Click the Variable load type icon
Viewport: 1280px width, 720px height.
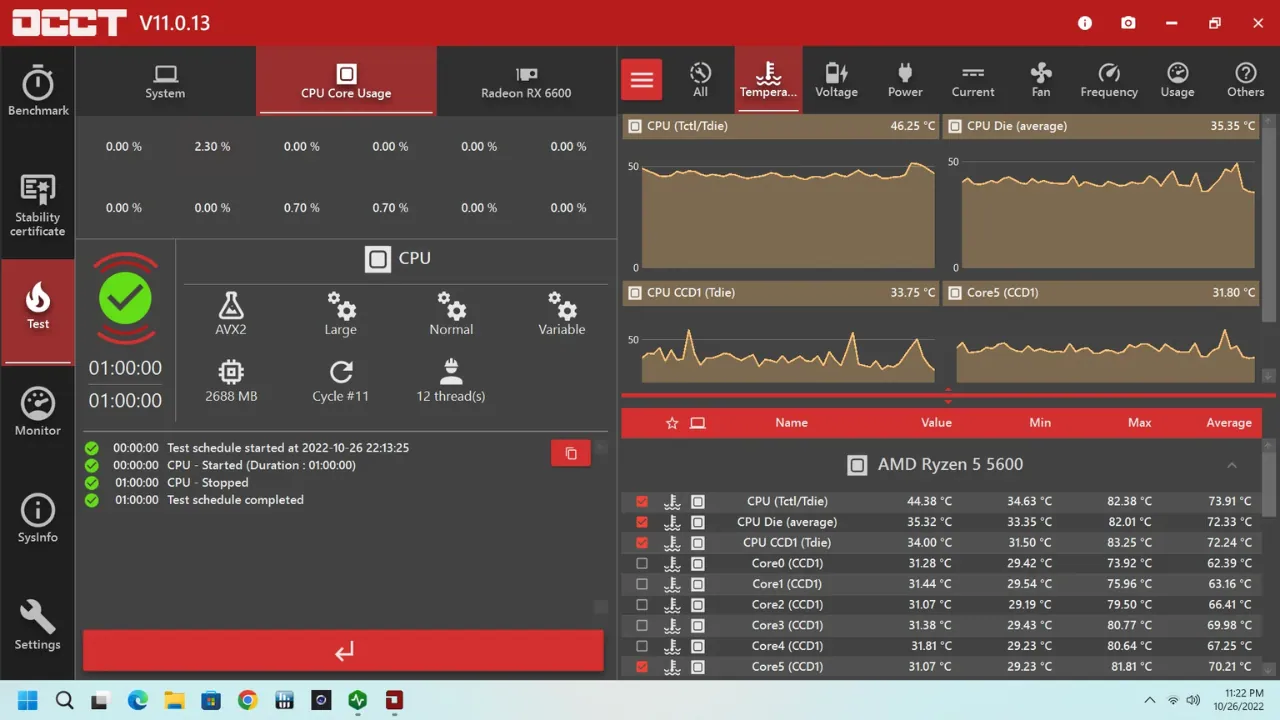pyautogui.click(x=561, y=305)
